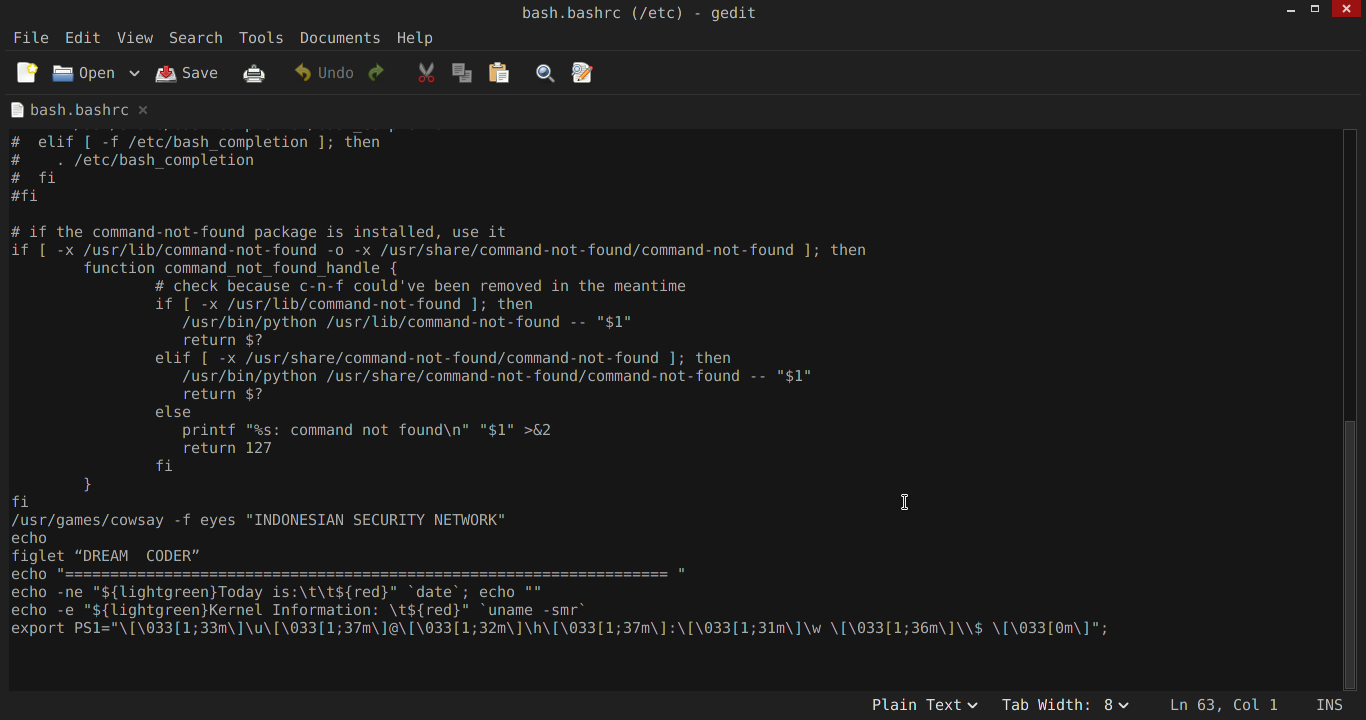
Task: Close the bash.bashrc tab
Action: coord(142,110)
